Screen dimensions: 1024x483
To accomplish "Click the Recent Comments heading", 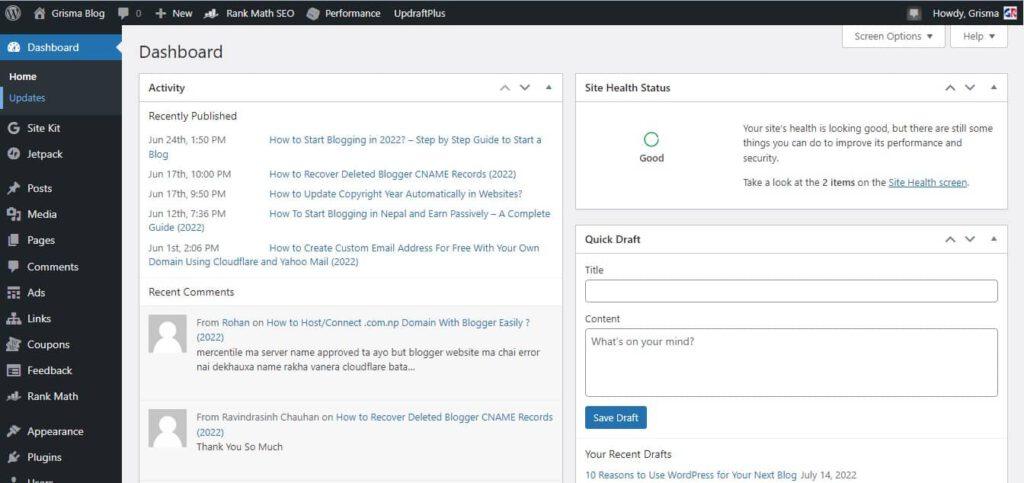I will (x=191, y=292).
